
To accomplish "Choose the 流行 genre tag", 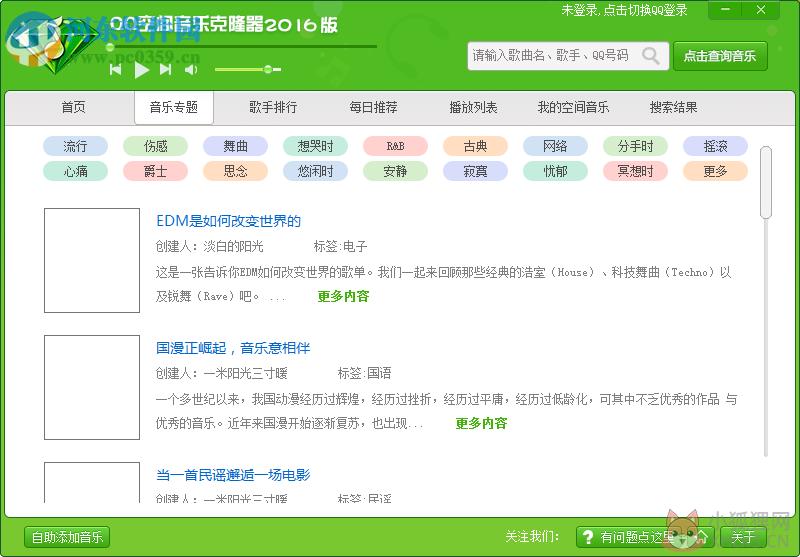I will click(x=76, y=146).
